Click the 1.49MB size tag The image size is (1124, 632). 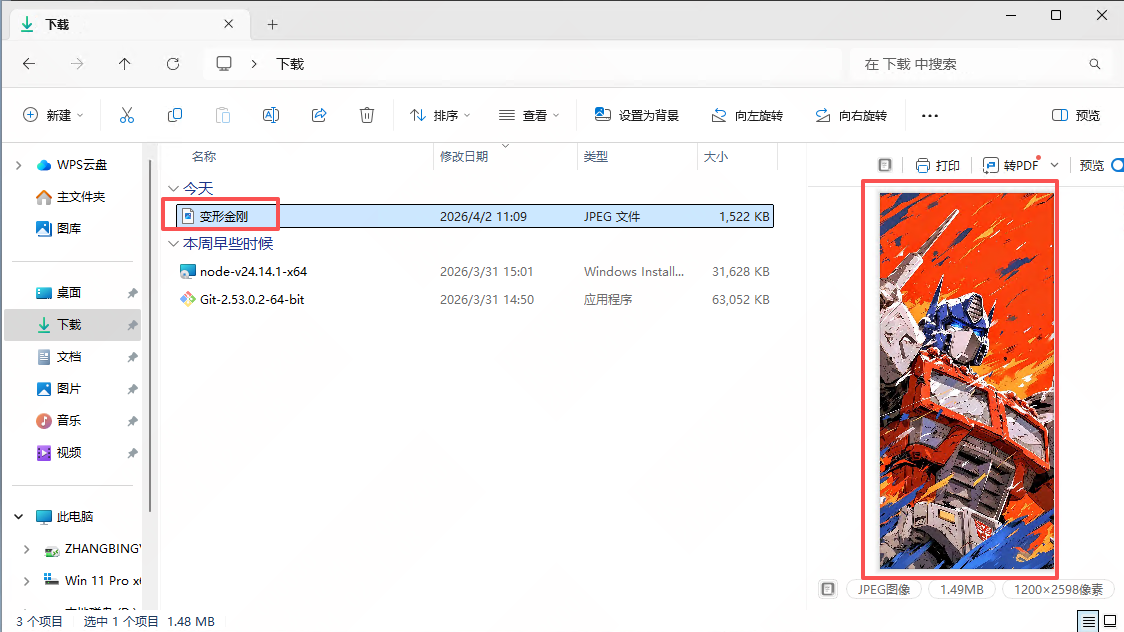coord(961,590)
